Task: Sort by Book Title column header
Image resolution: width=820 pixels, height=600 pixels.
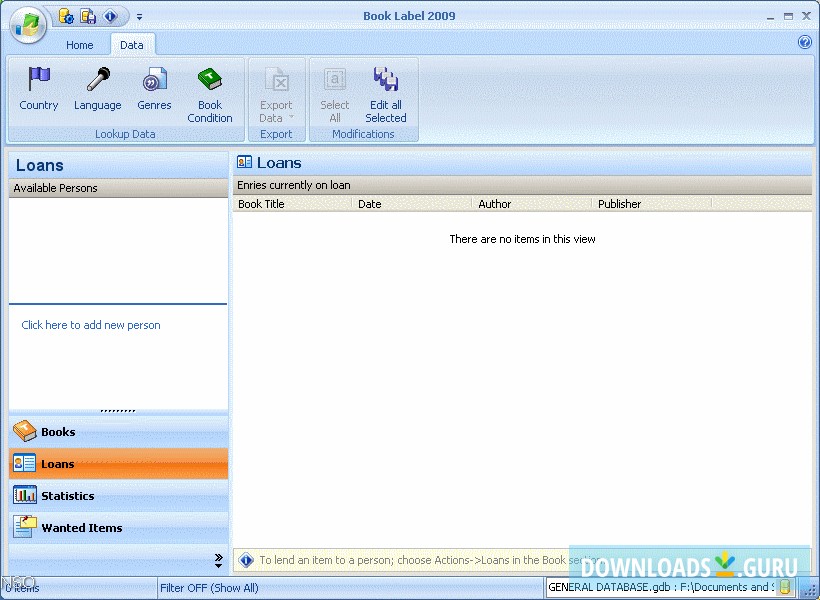Action: point(292,204)
